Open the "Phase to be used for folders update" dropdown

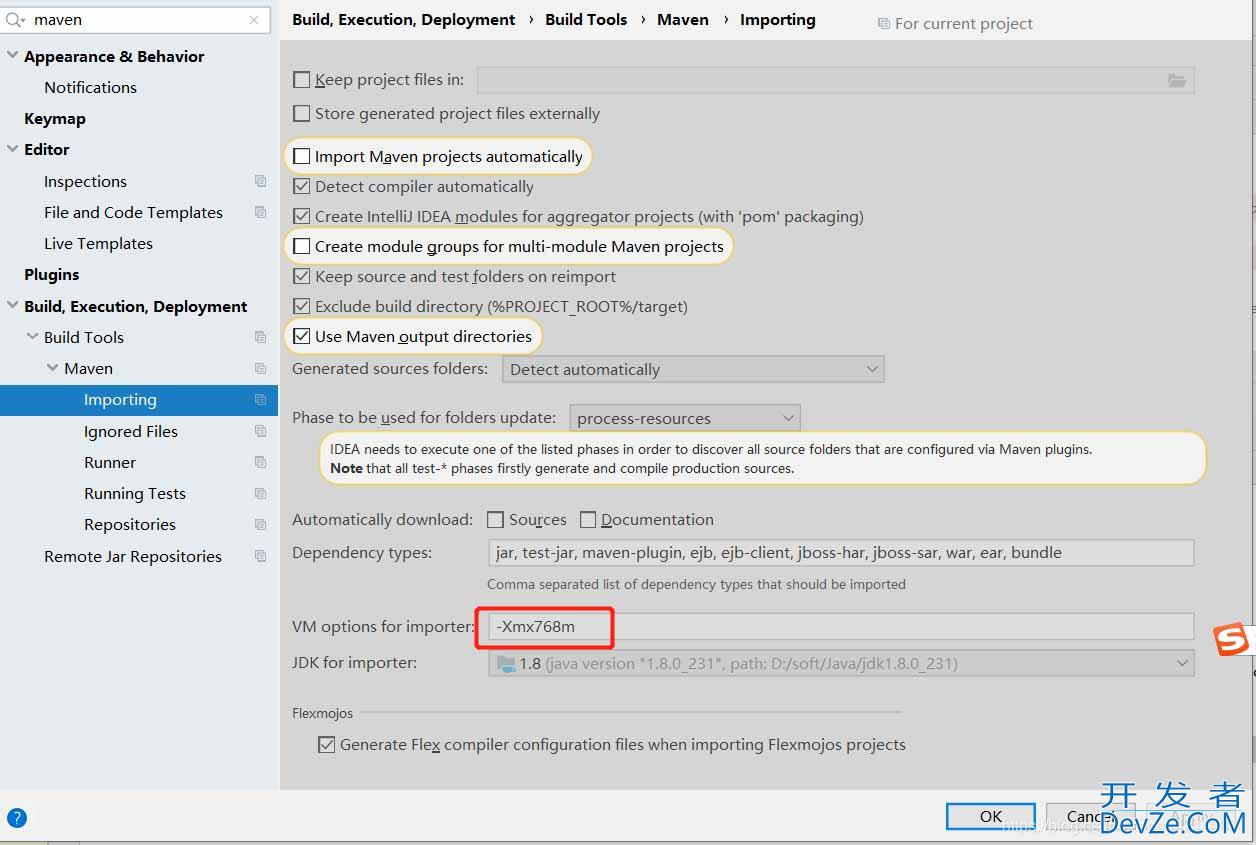click(685, 418)
